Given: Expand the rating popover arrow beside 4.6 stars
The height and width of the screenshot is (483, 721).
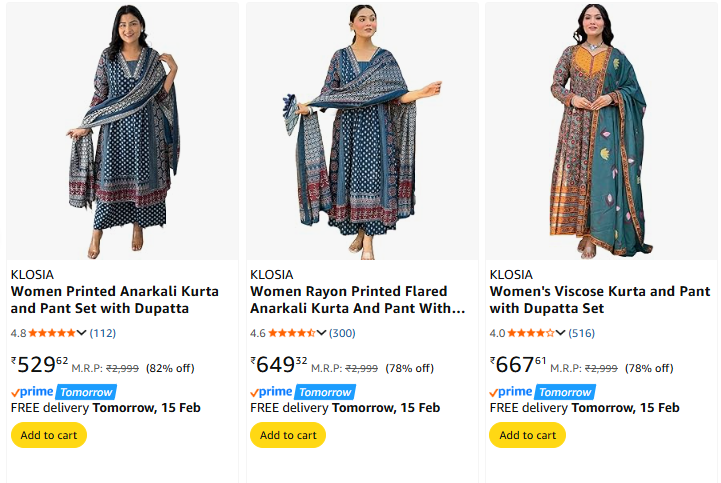Looking at the screenshot, I should 321,333.
